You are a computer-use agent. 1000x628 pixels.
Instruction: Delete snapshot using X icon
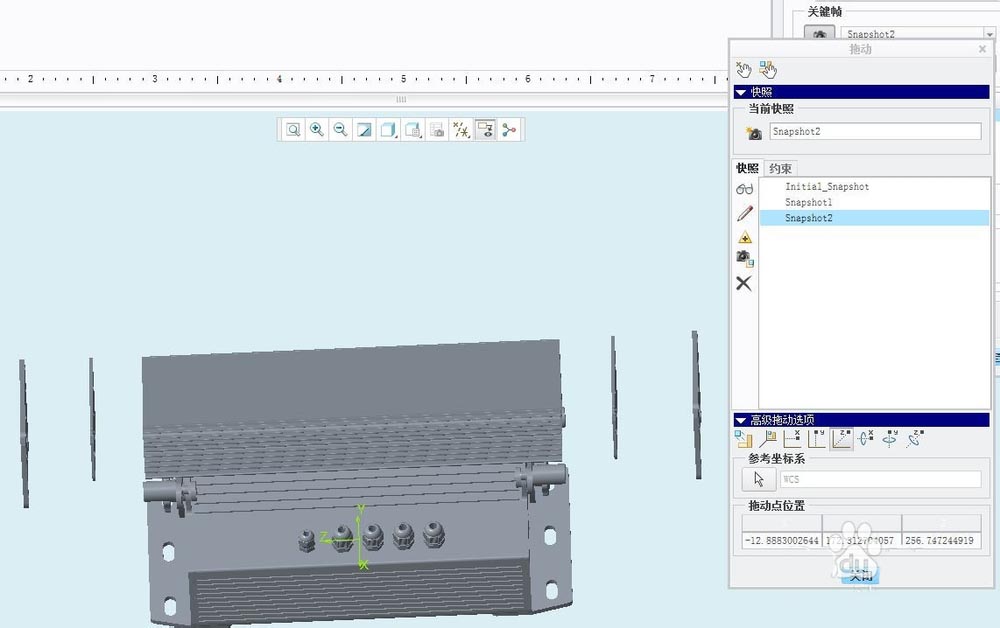pyautogui.click(x=743, y=283)
